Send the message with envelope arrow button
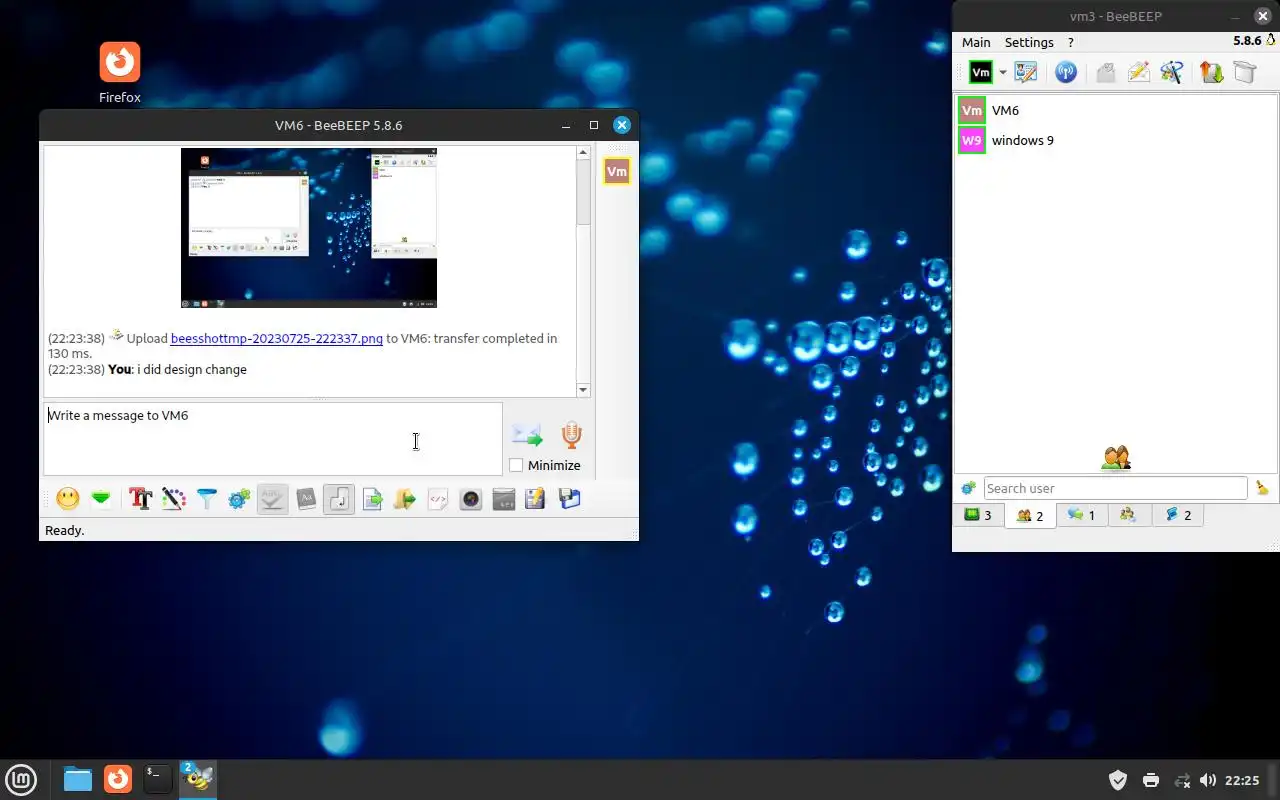1280x800 pixels. coord(527,434)
